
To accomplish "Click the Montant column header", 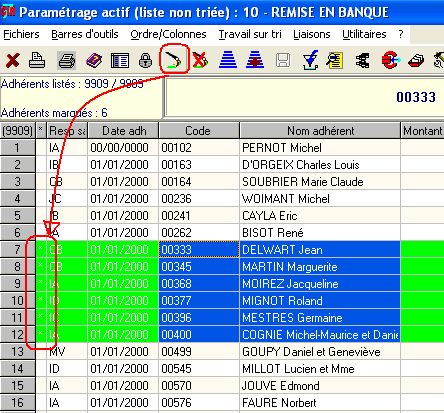I will [x=422, y=131].
